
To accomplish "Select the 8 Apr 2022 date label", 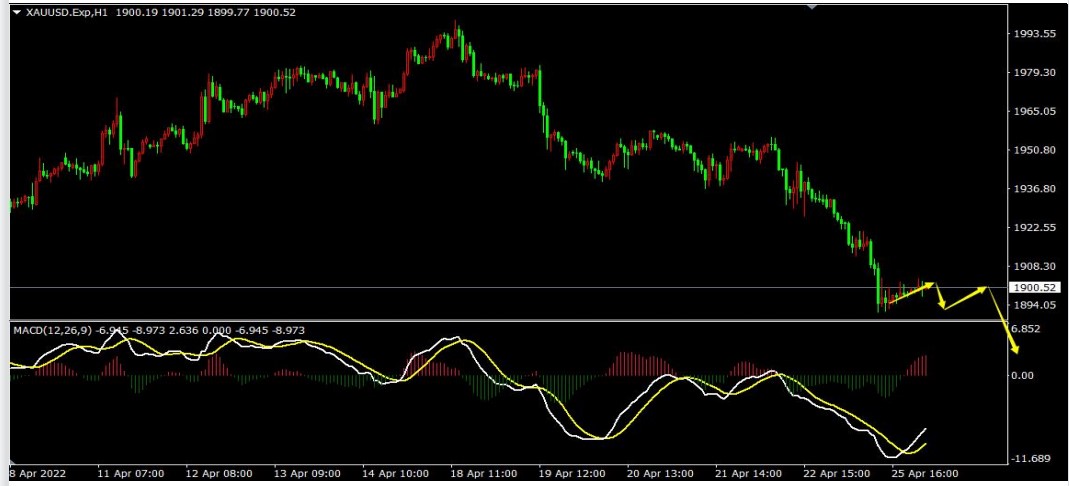I will 37,473.
